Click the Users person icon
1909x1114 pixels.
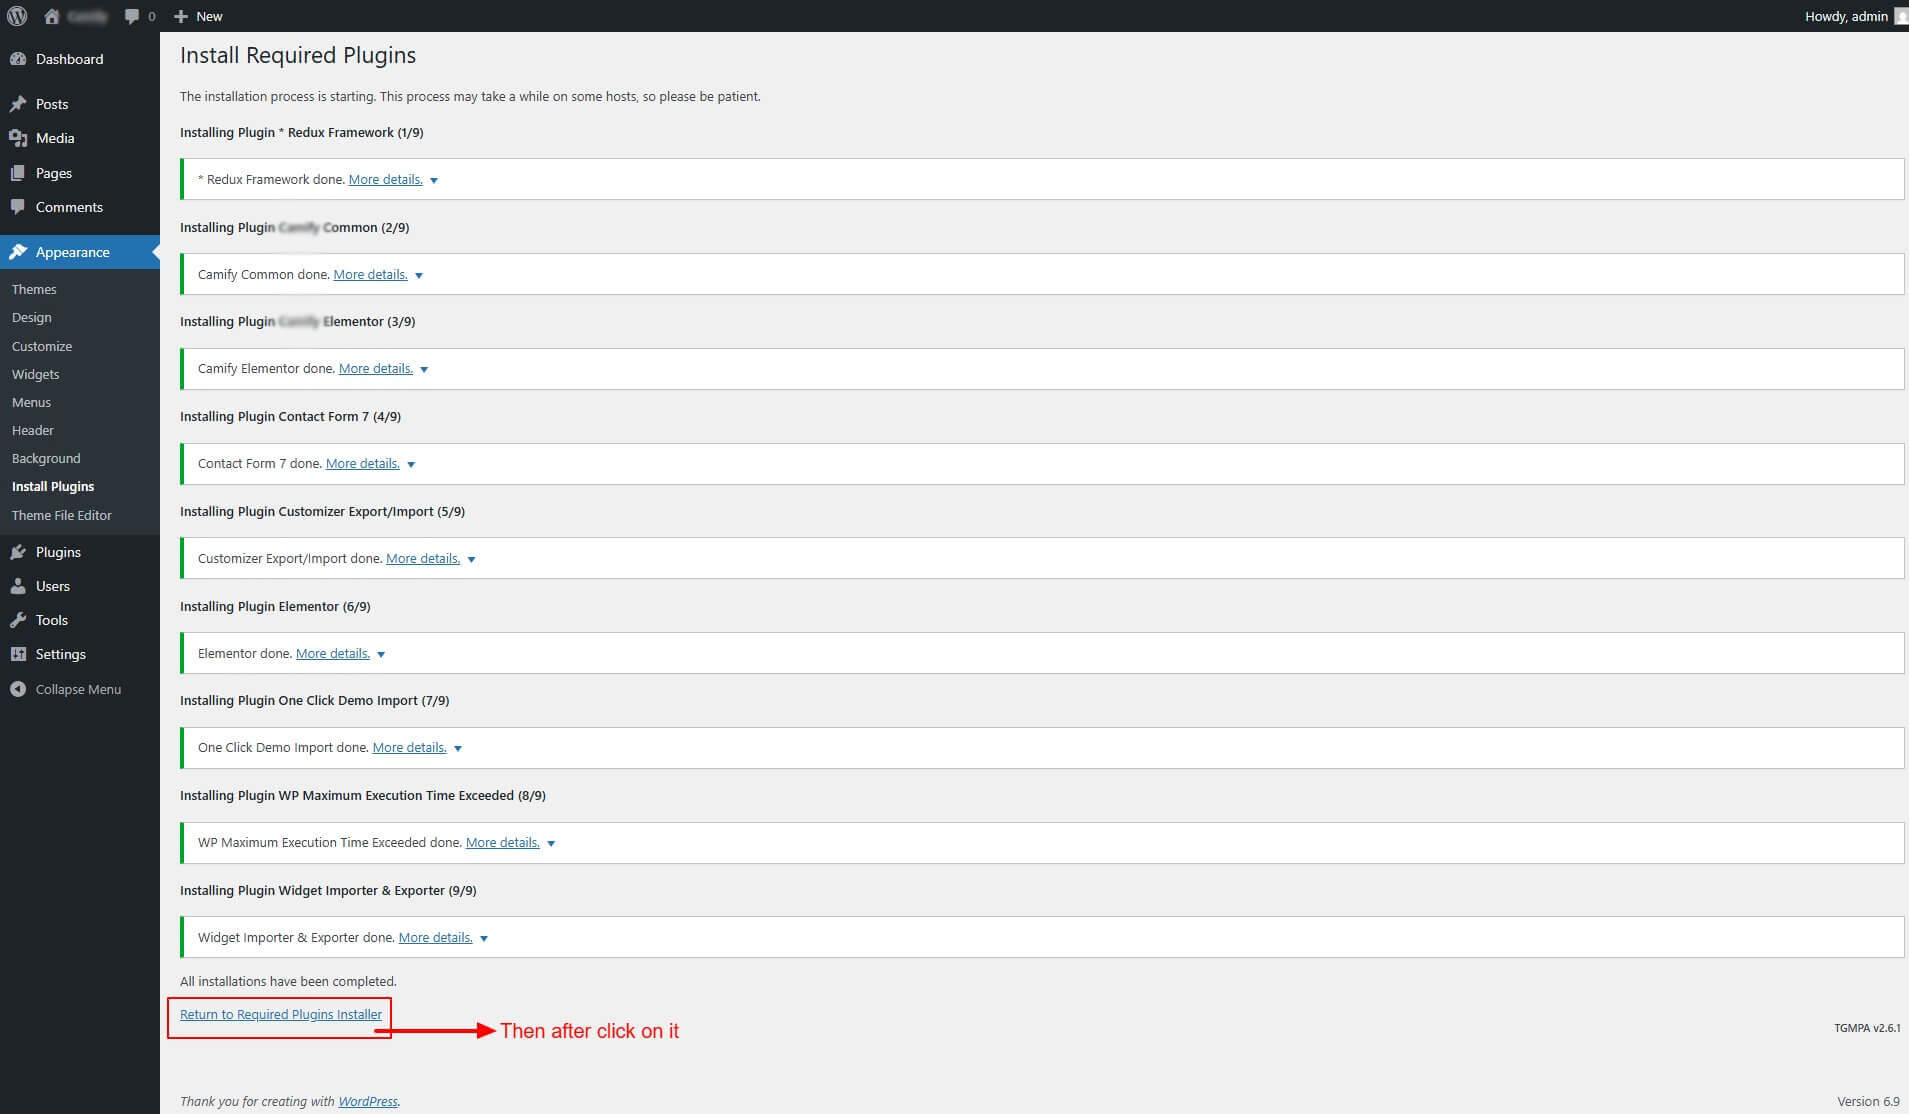tap(18, 586)
